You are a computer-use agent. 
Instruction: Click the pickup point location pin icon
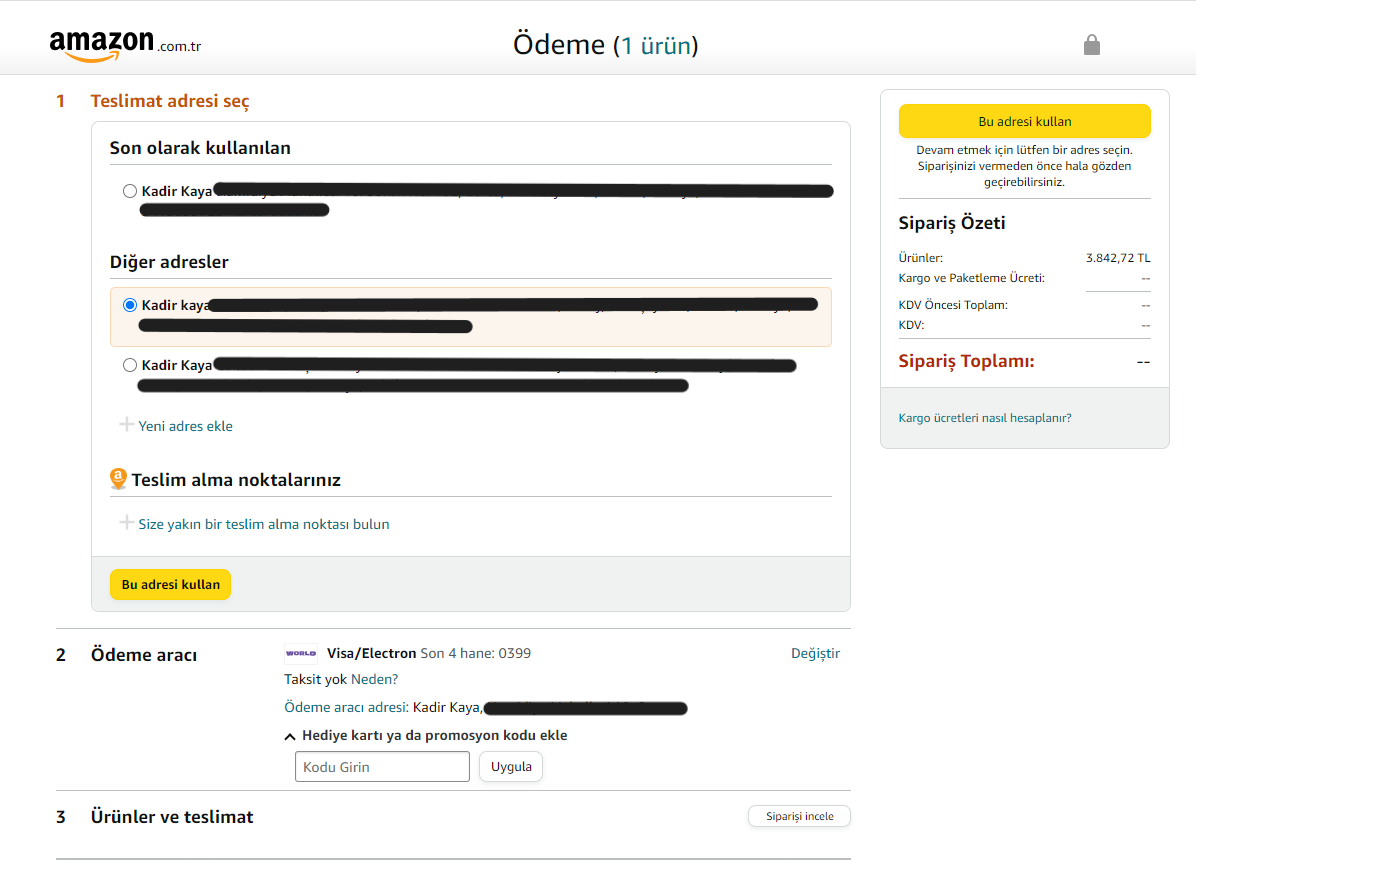(x=118, y=479)
